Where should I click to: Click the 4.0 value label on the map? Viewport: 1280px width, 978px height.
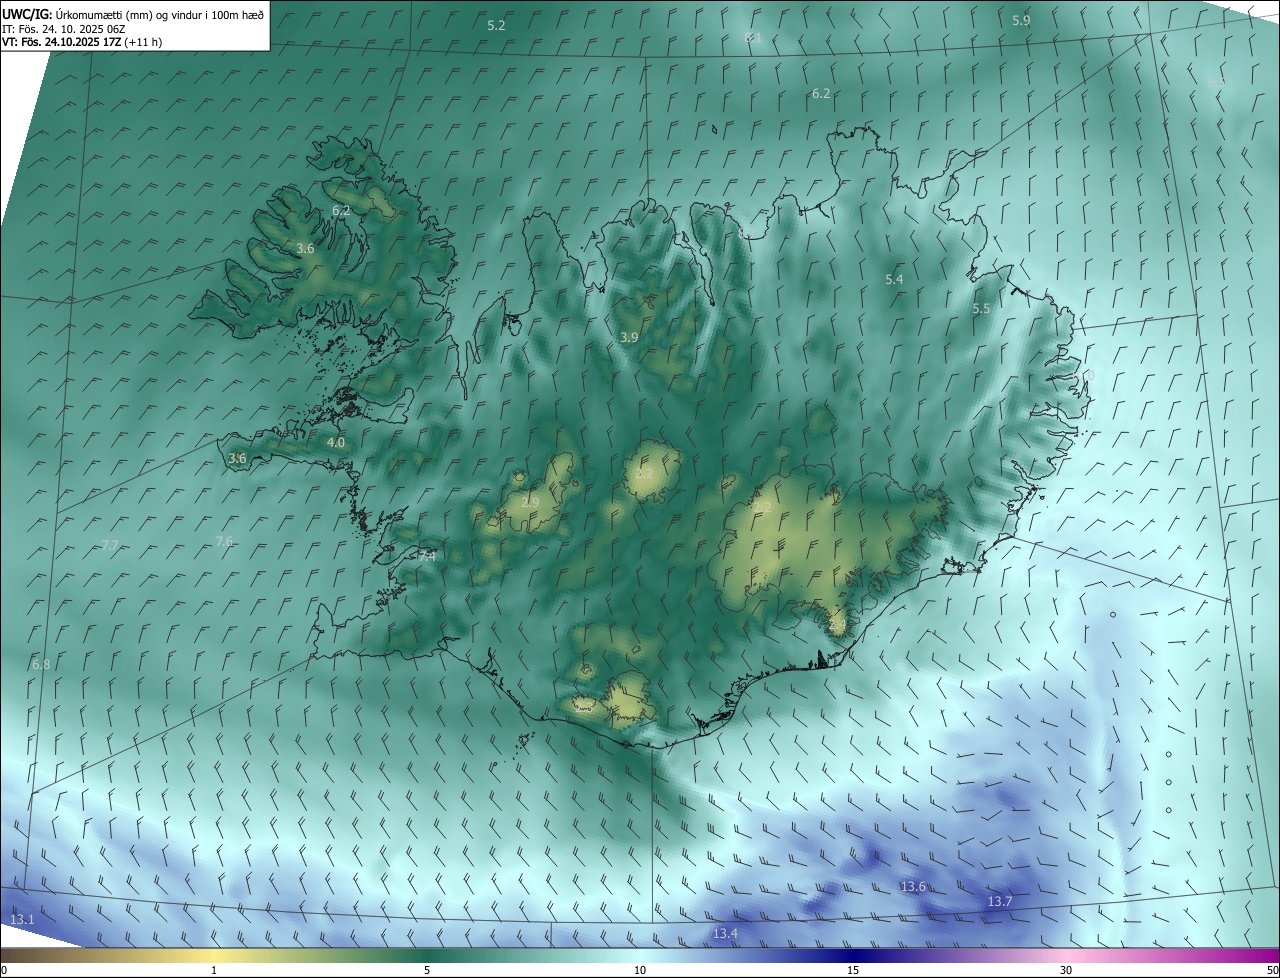click(x=336, y=442)
